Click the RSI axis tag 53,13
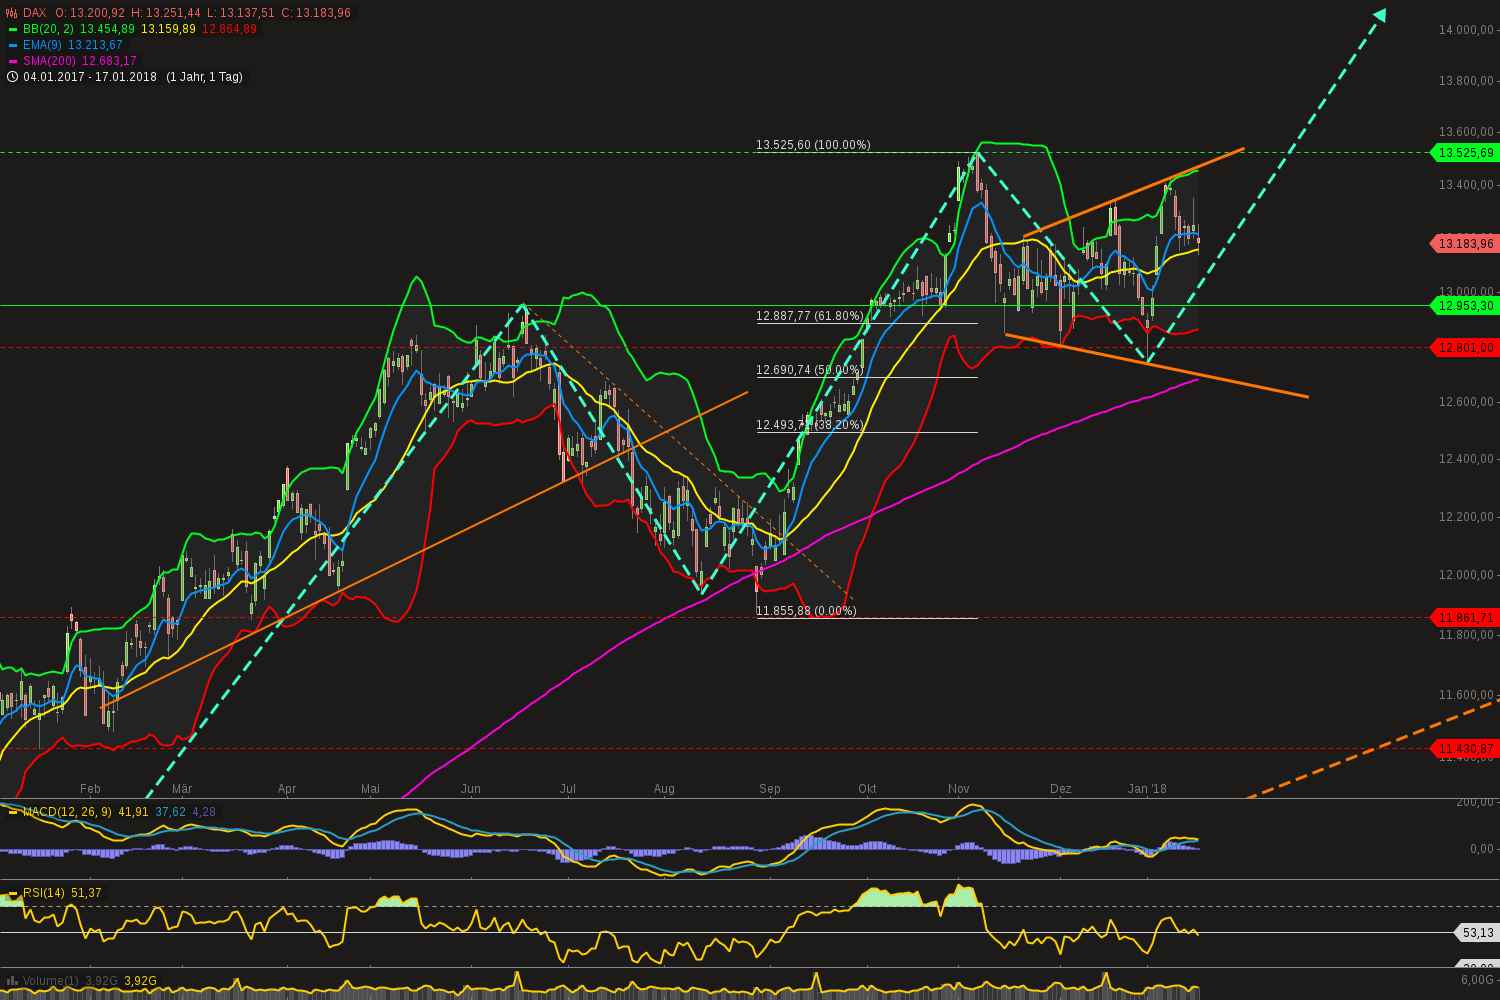This screenshot has height=1000, width=1500. [x=1478, y=933]
